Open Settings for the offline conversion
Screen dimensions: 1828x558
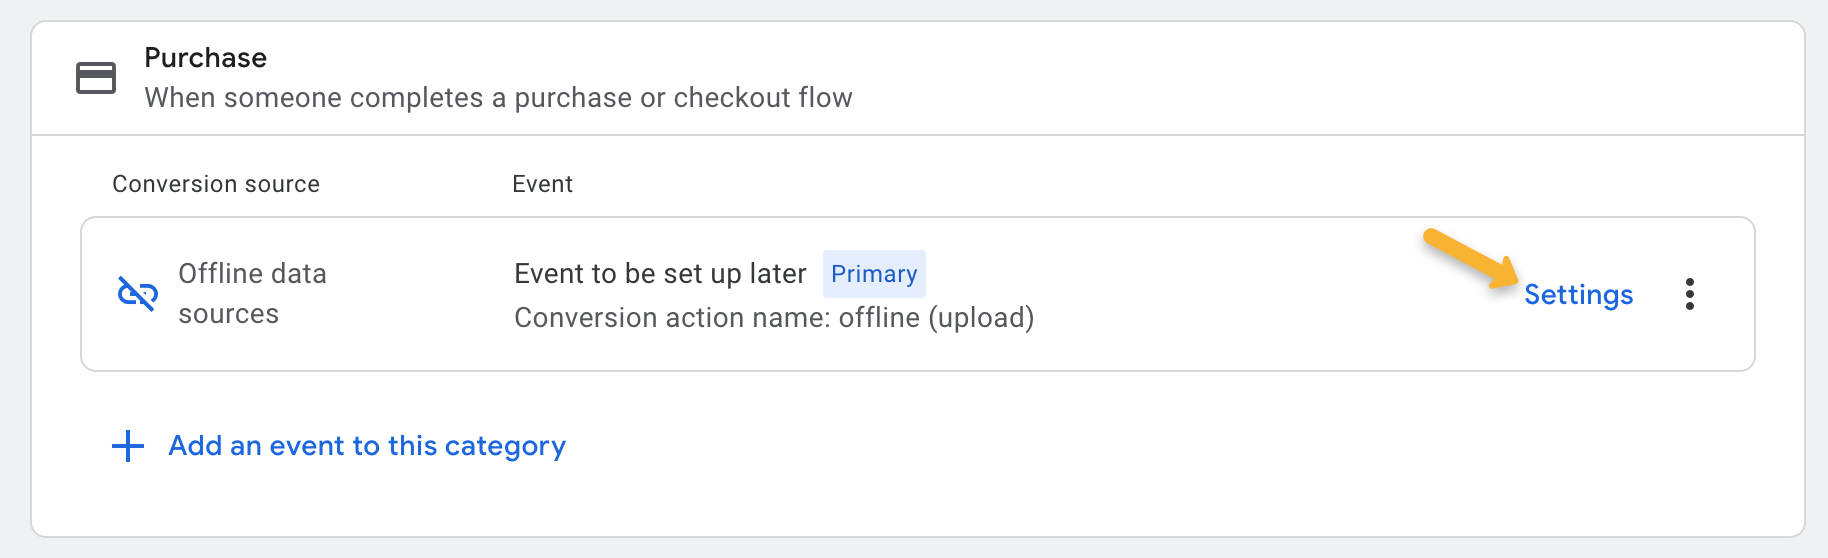(1578, 295)
